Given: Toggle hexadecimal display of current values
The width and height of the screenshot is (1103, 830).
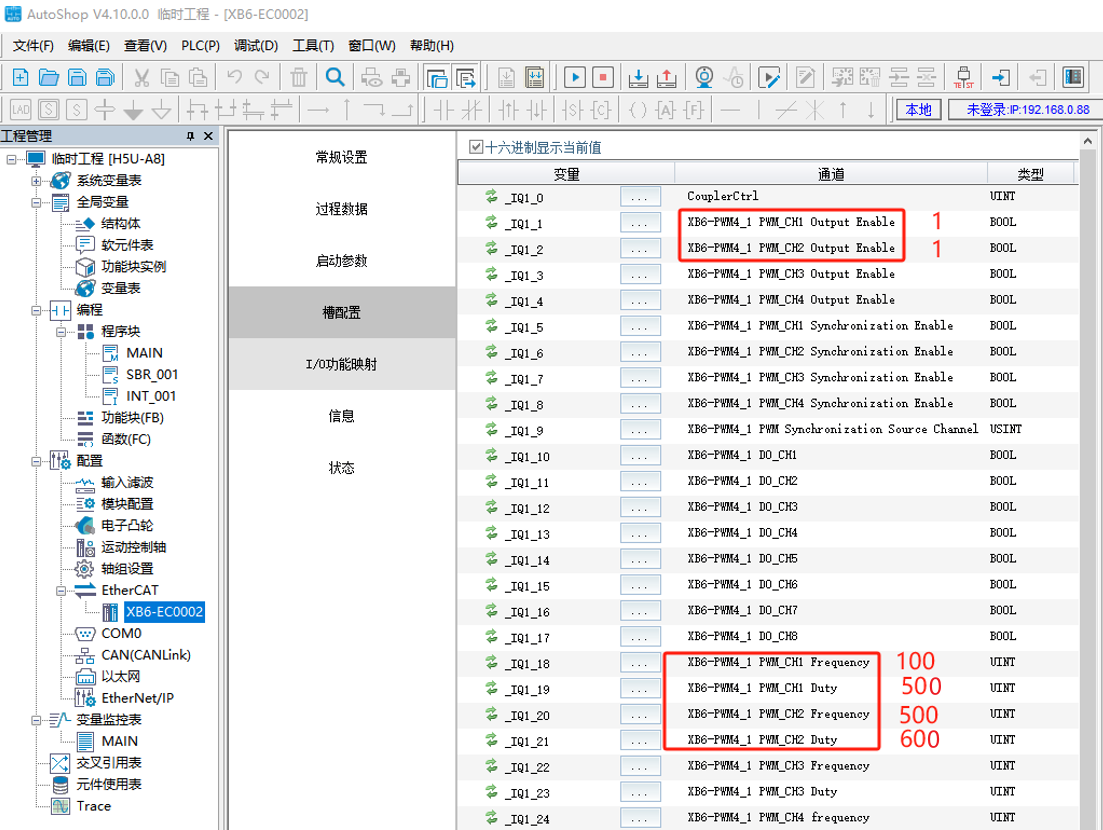Looking at the screenshot, I should 476,147.
